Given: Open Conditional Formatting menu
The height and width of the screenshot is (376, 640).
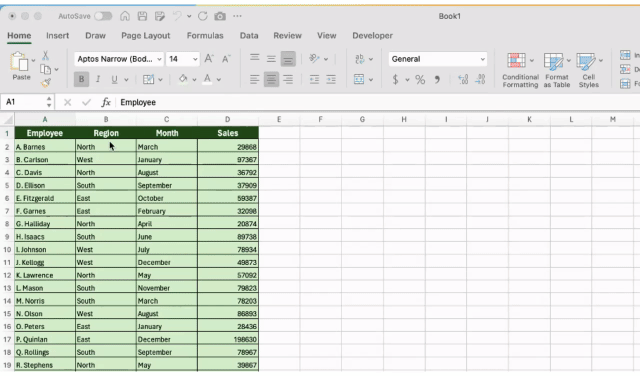Looking at the screenshot, I should [x=520, y=70].
